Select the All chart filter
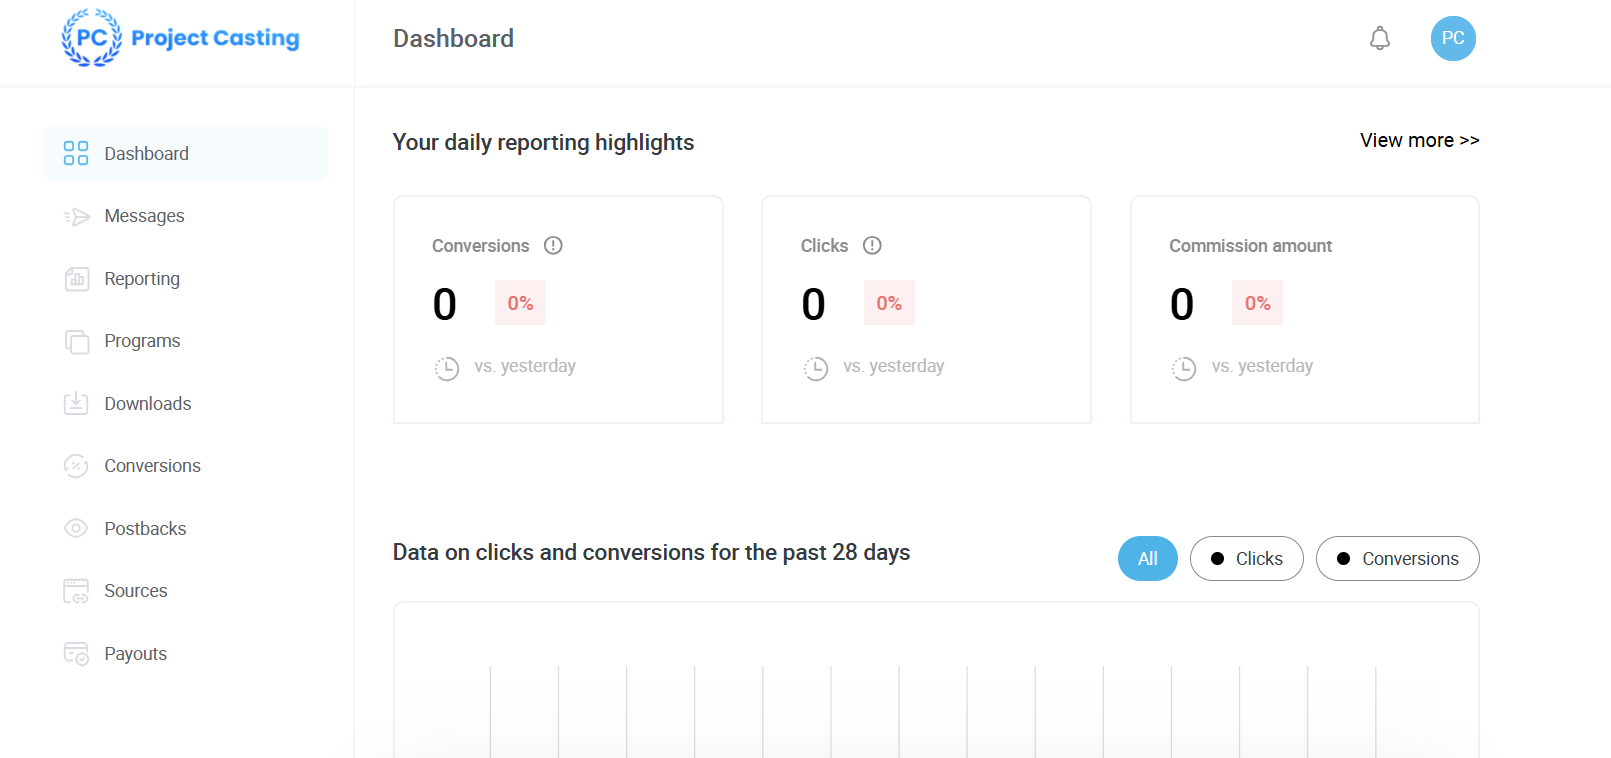Image resolution: width=1611 pixels, height=758 pixels. click(x=1147, y=559)
